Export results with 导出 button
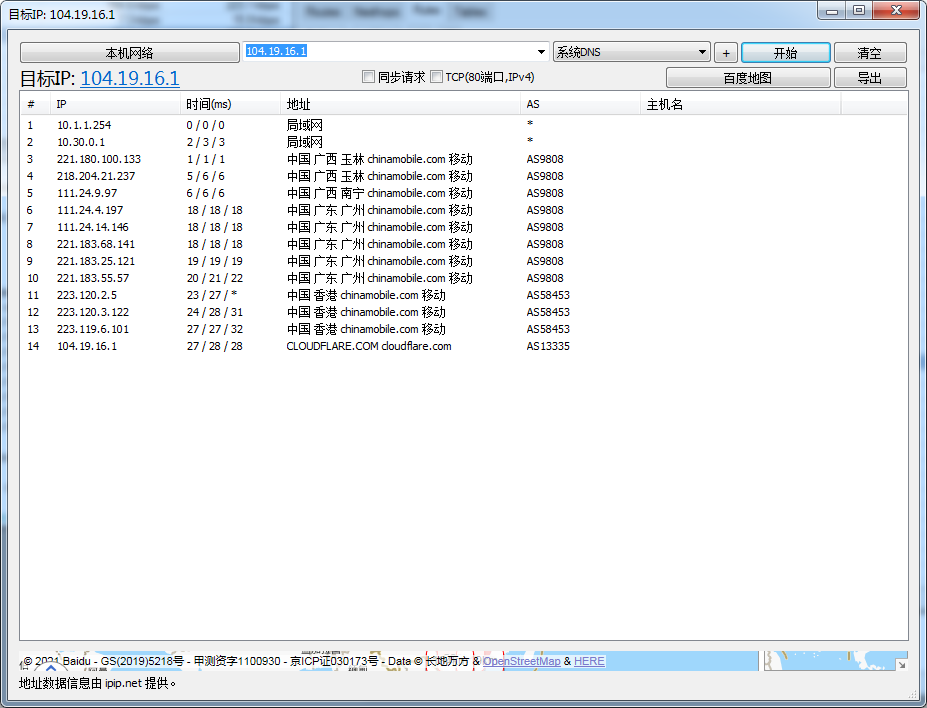927x708 pixels. [870, 77]
